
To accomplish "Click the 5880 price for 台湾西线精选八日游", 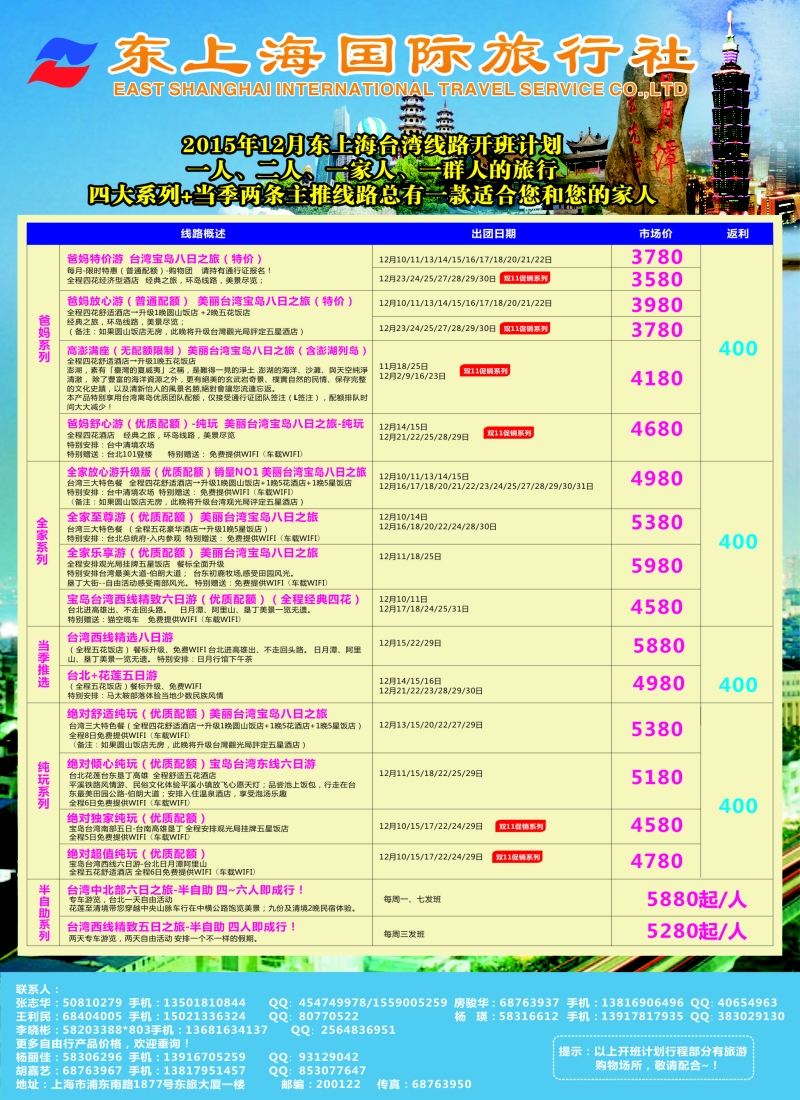I will click(658, 645).
